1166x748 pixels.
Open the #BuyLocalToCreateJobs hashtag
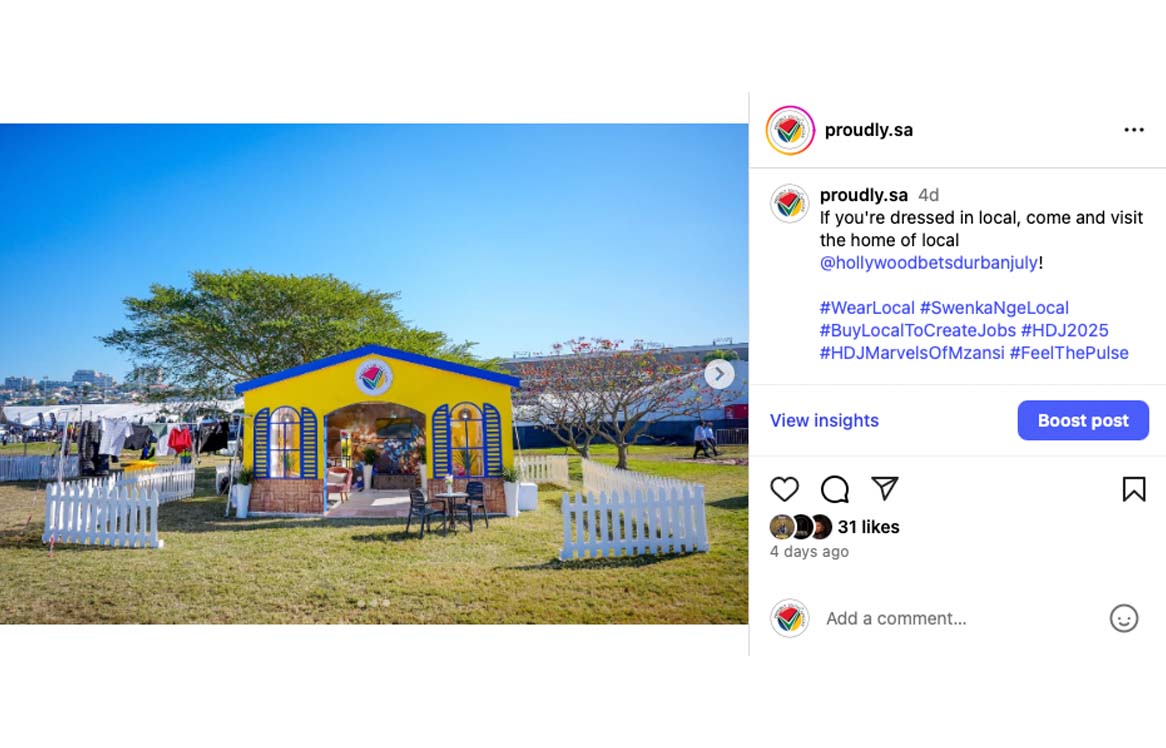pyautogui.click(x=918, y=330)
